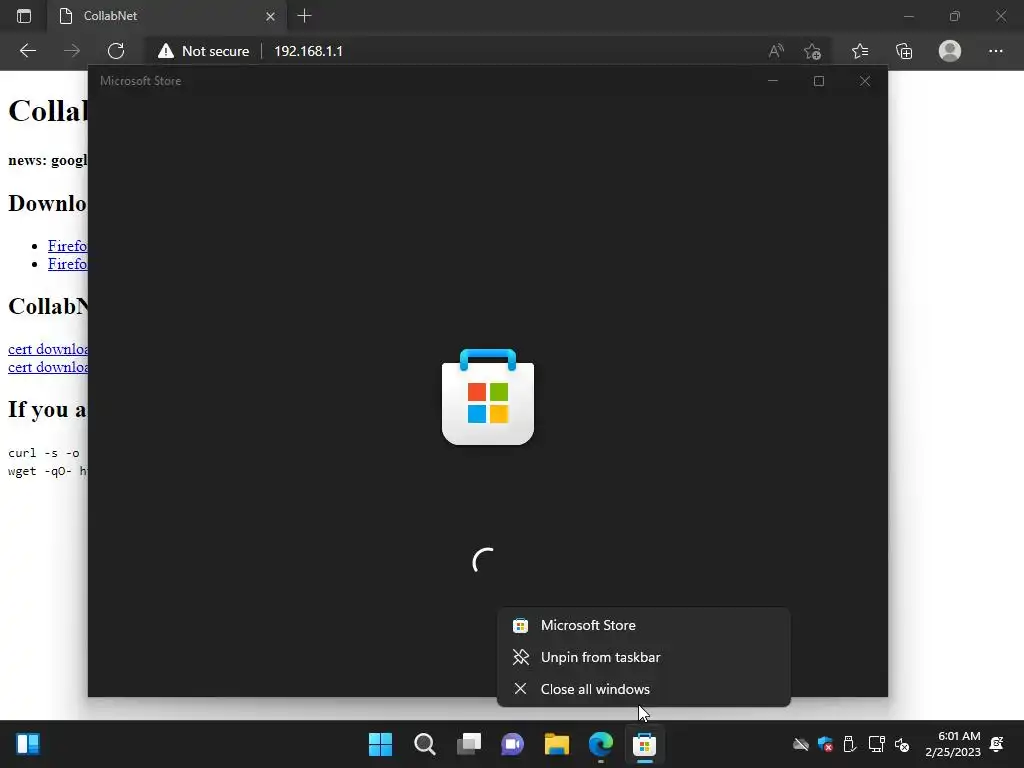Click the USB safely remove tray icon

coord(850,744)
